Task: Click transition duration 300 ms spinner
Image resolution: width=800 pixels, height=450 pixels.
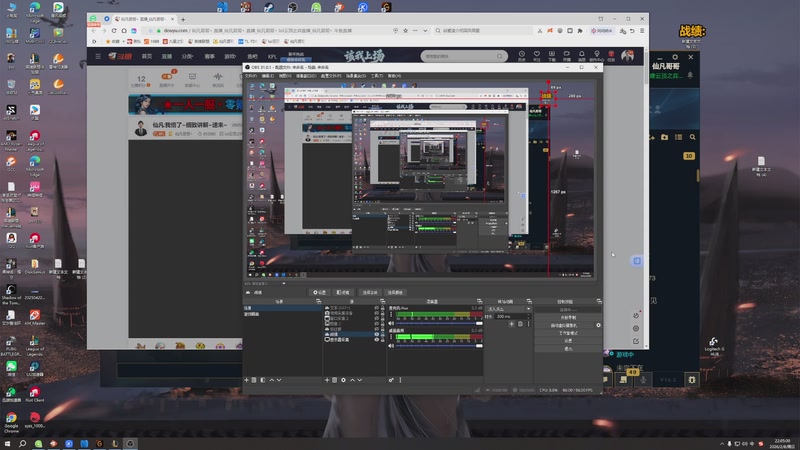Action: point(513,316)
